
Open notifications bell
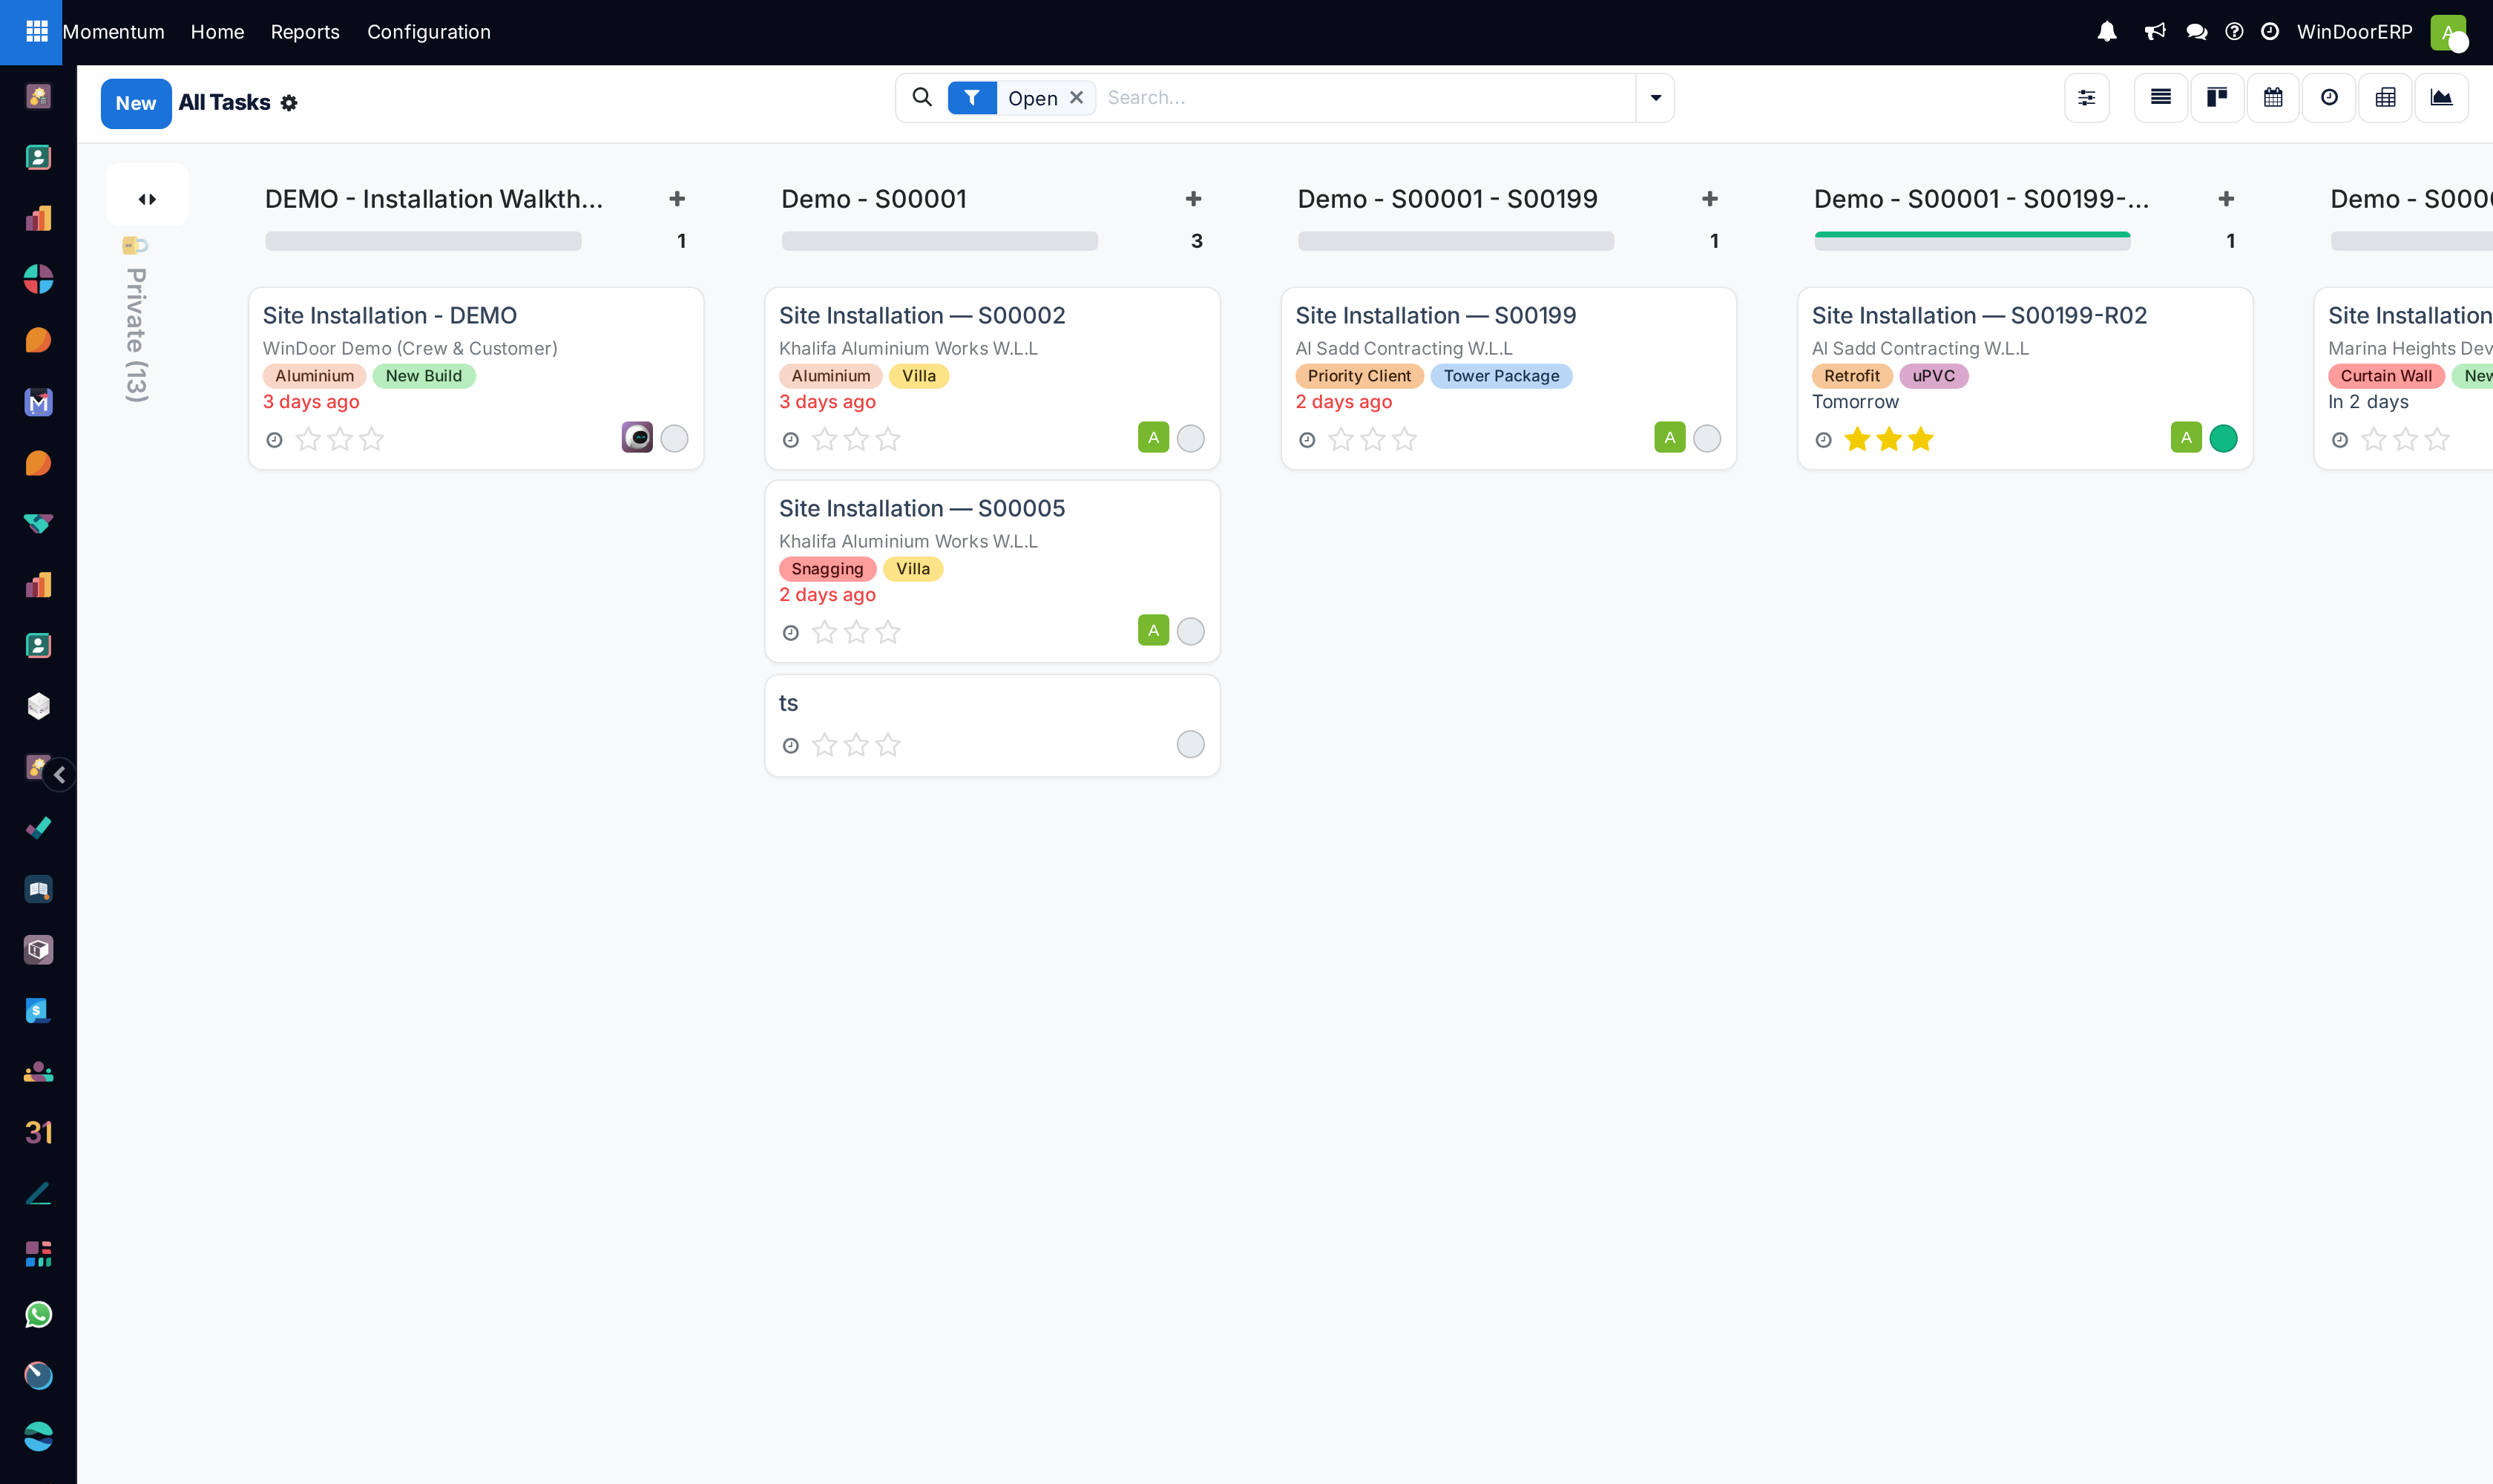coord(2106,31)
